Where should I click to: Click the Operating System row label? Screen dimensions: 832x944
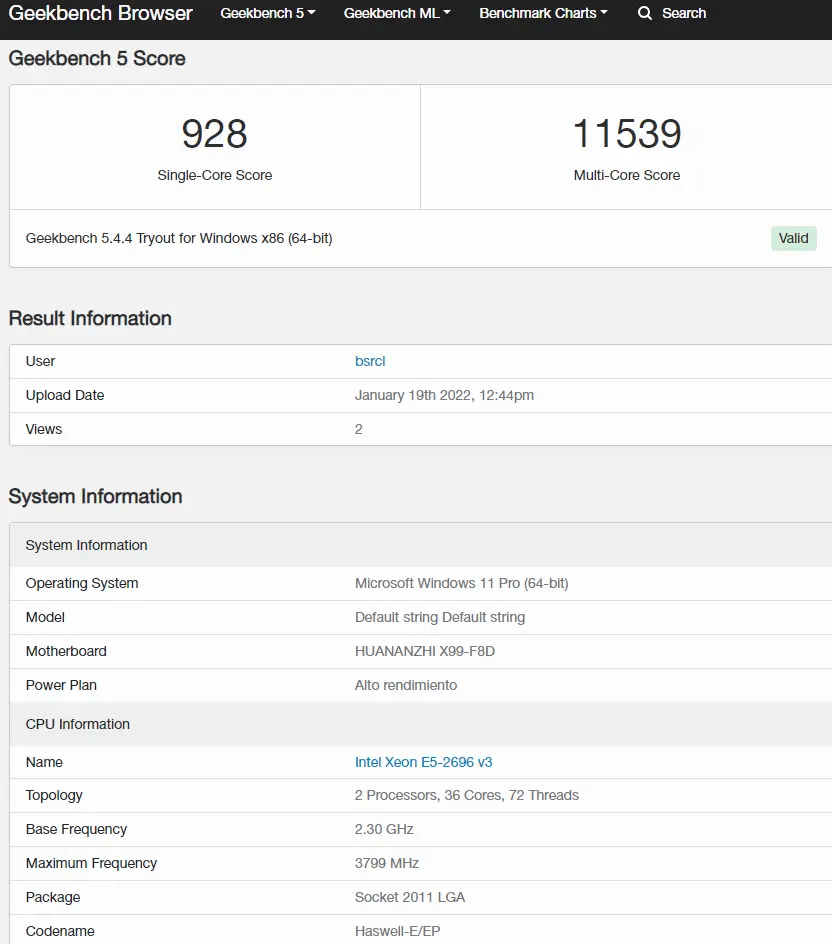(82, 583)
